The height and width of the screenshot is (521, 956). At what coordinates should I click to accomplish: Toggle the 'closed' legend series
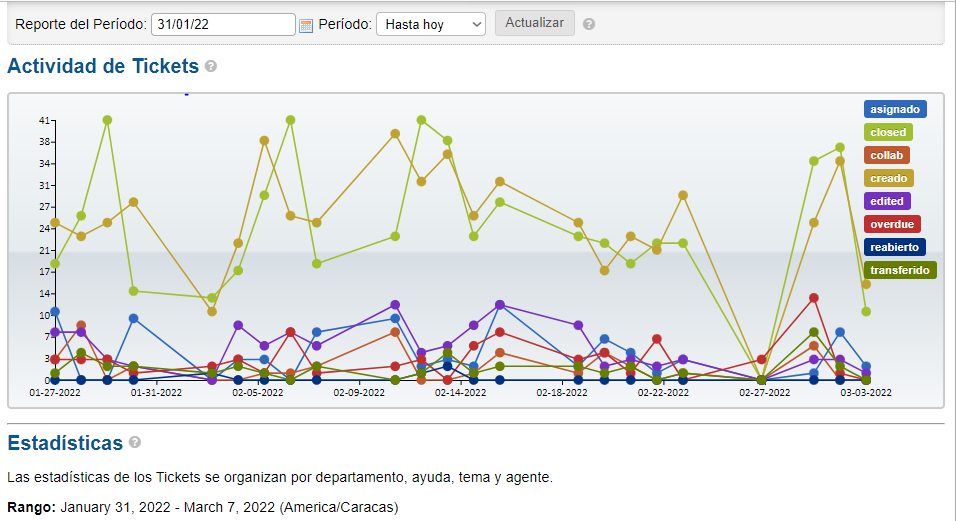[888, 132]
